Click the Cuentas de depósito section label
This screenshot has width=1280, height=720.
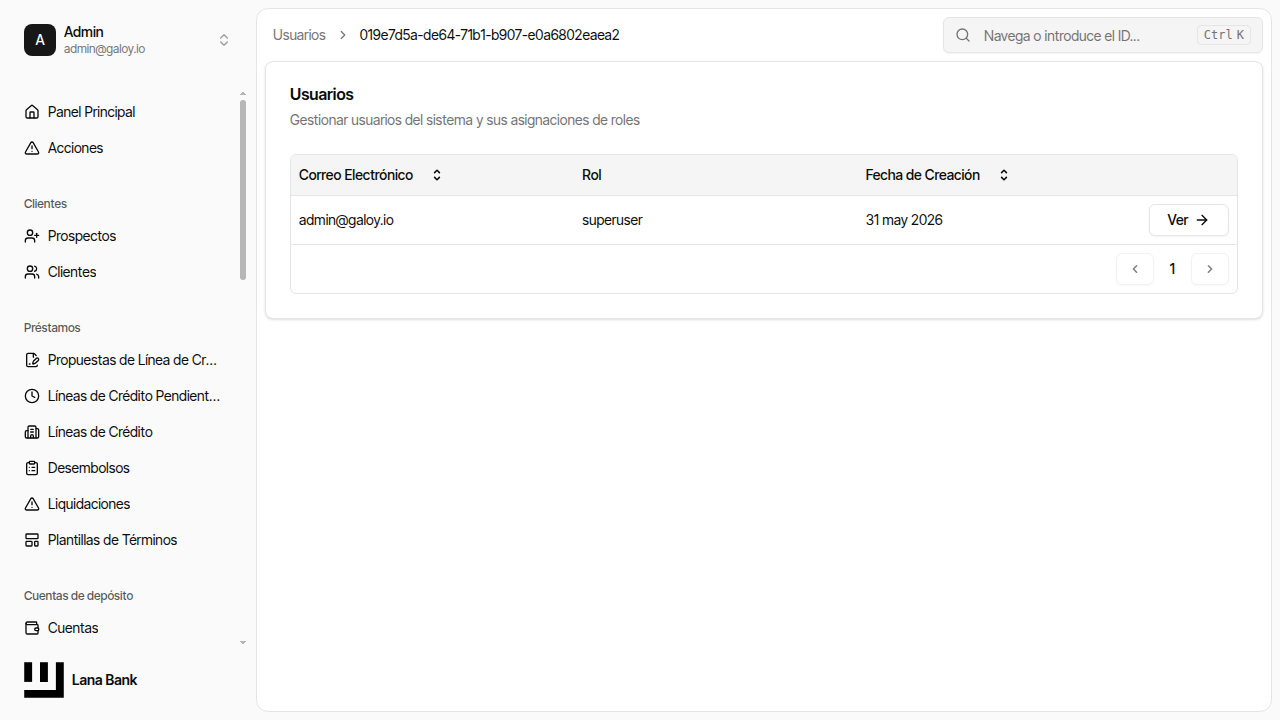[78, 596]
